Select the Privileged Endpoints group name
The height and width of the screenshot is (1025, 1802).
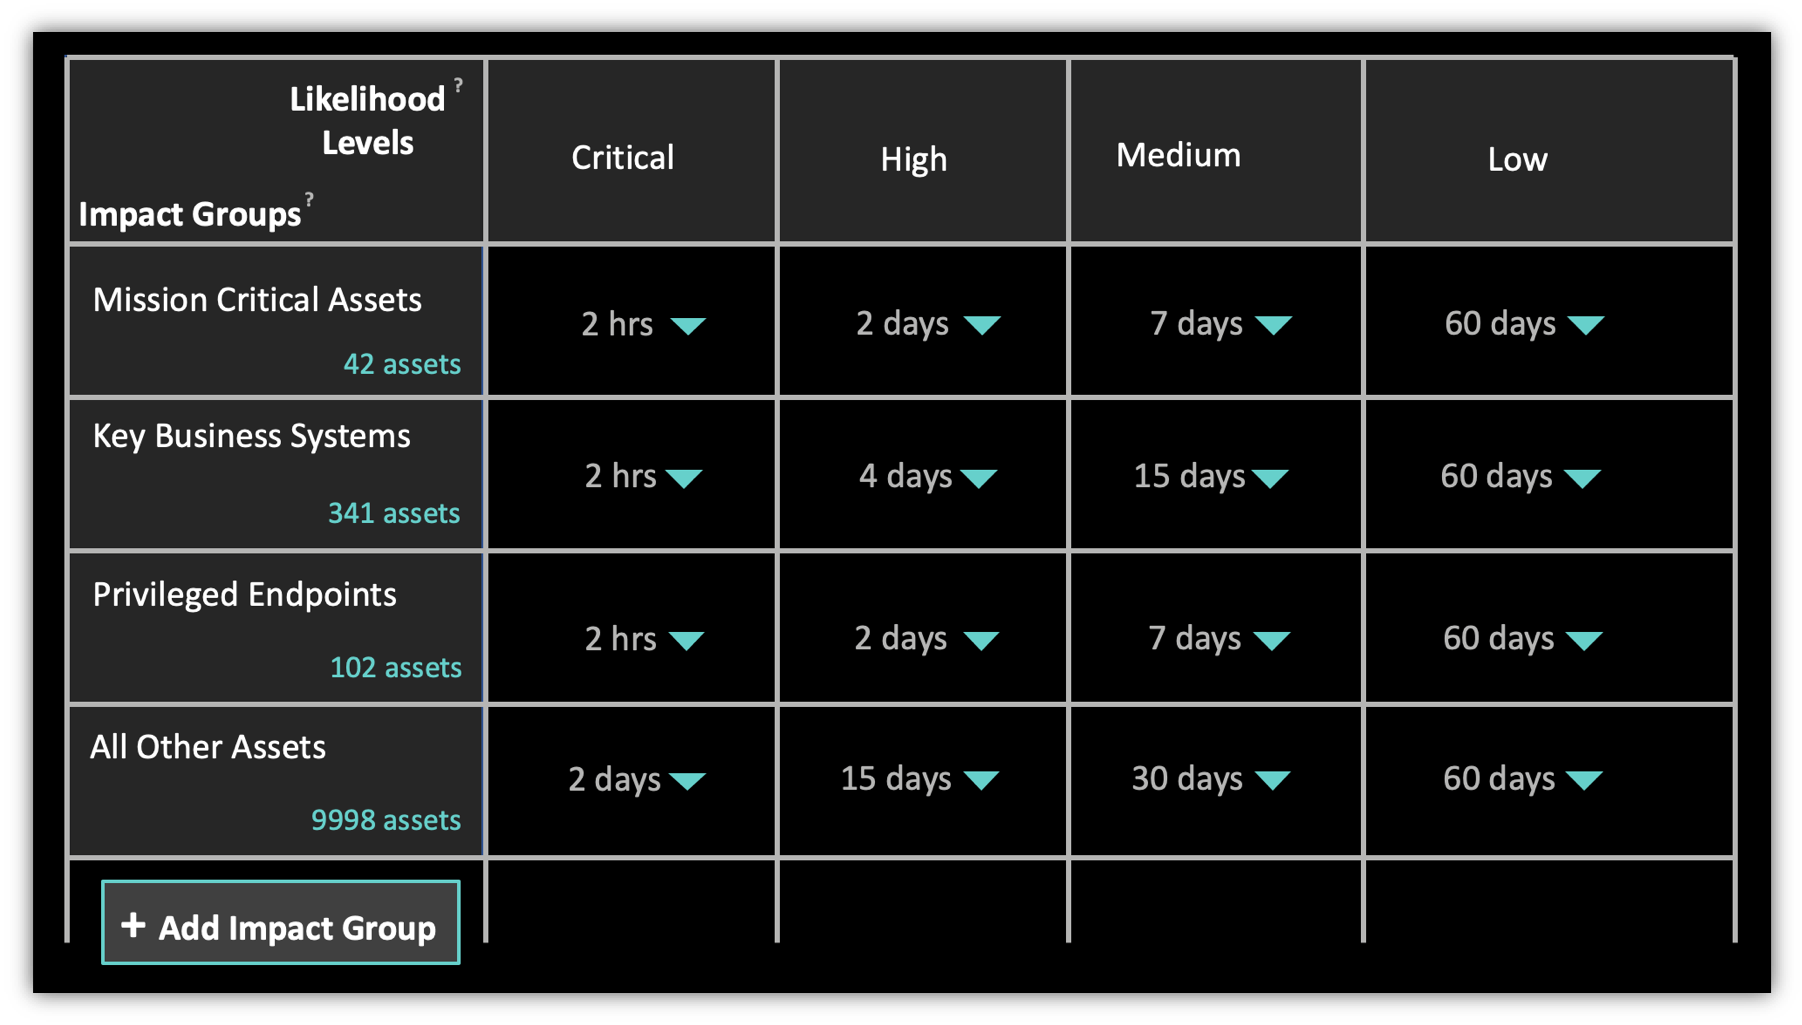coord(245,595)
